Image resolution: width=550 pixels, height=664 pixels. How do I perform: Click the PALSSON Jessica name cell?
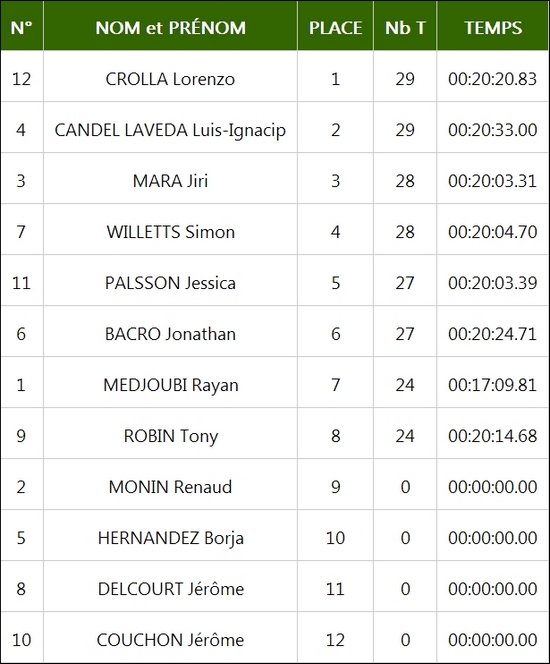(170, 282)
